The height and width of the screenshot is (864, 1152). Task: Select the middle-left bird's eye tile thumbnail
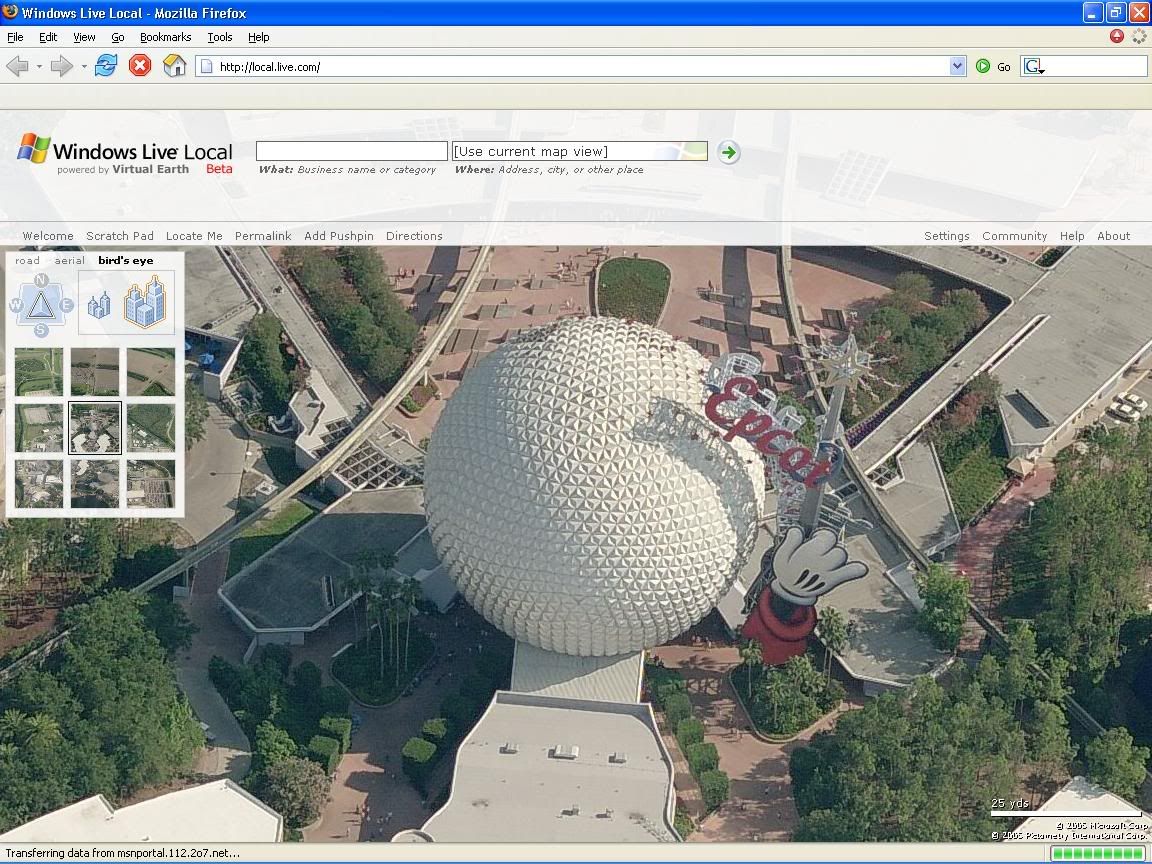(x=39, y=428)
